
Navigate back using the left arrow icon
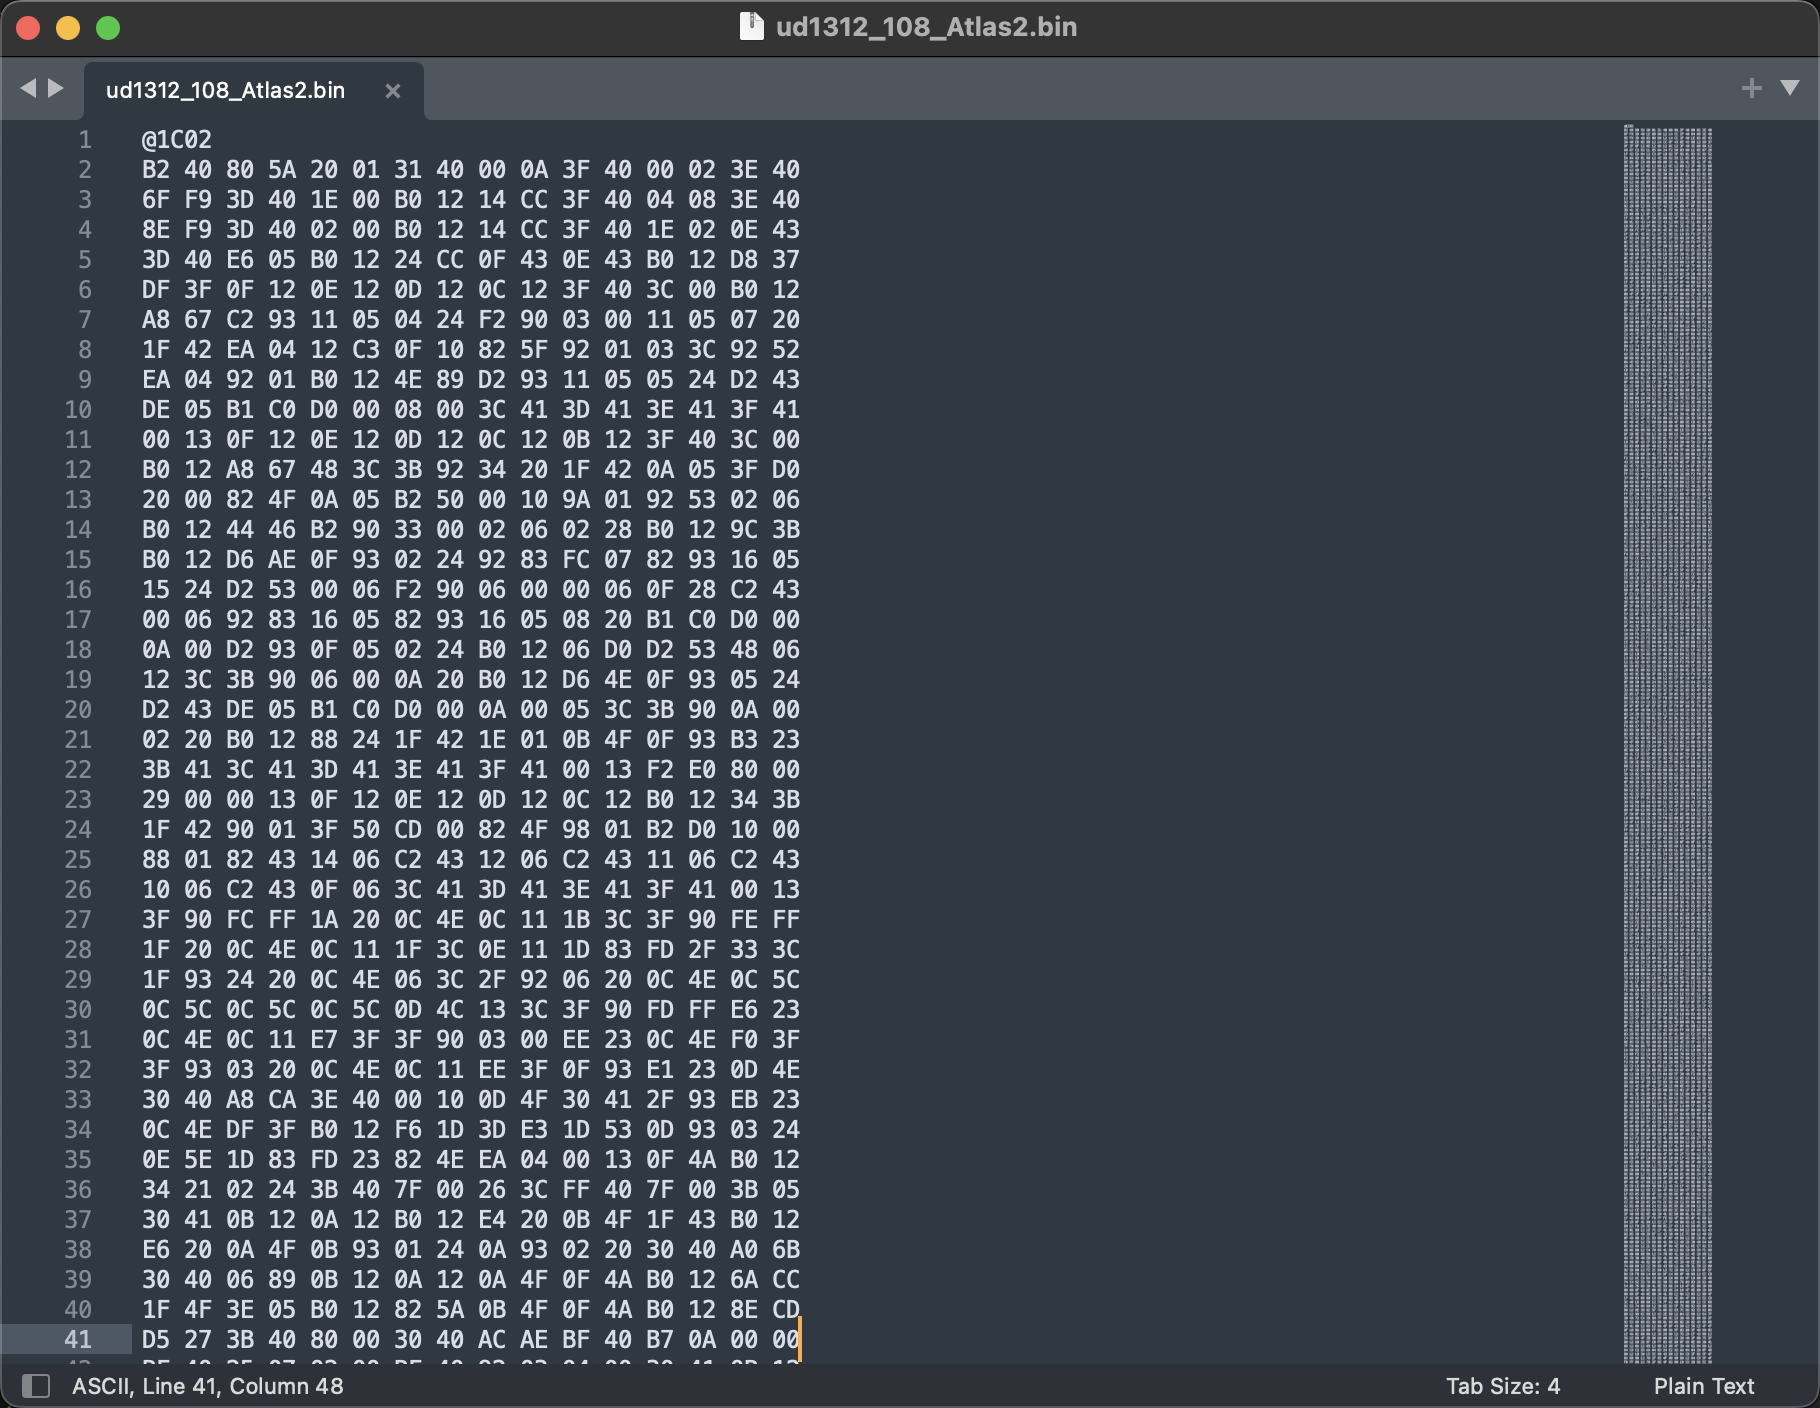pos(27,88)
